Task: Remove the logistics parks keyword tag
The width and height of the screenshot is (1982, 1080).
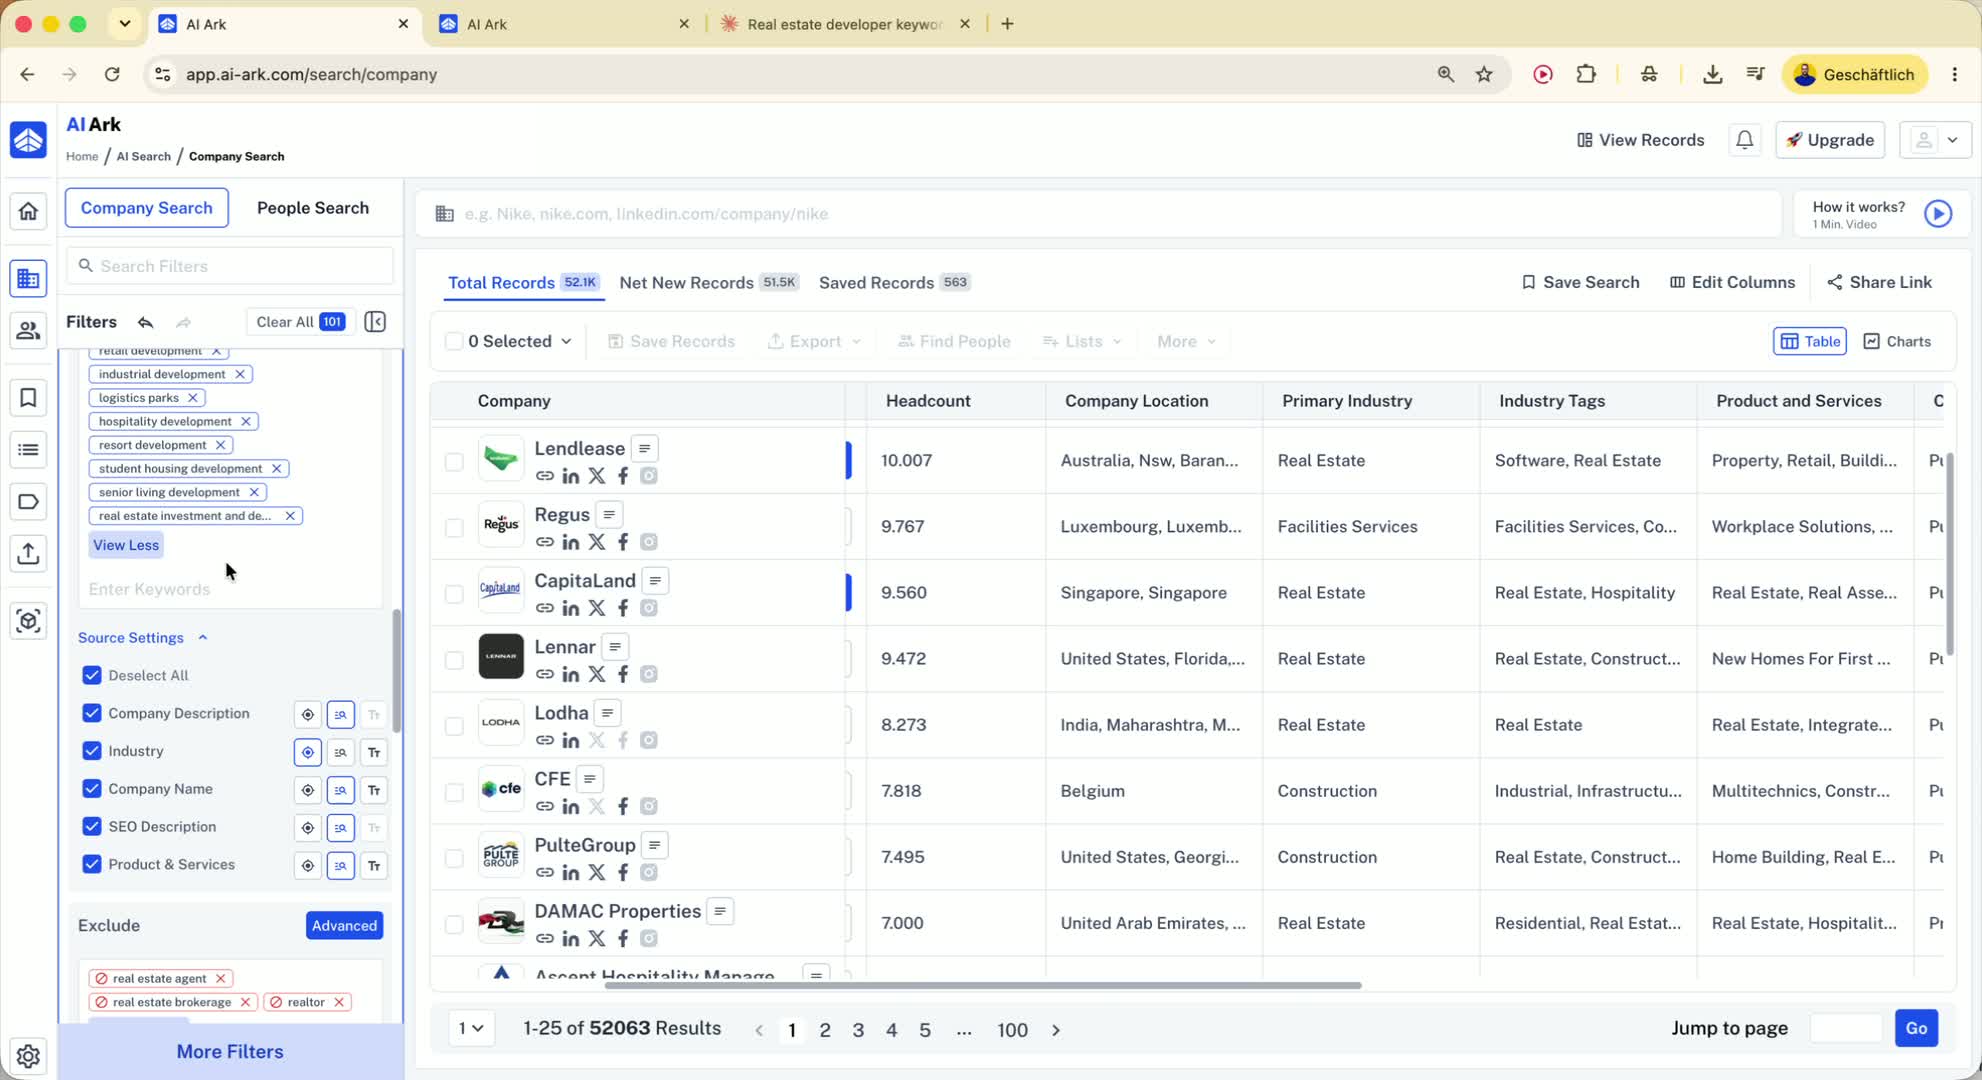Action: tap(193, 398)
